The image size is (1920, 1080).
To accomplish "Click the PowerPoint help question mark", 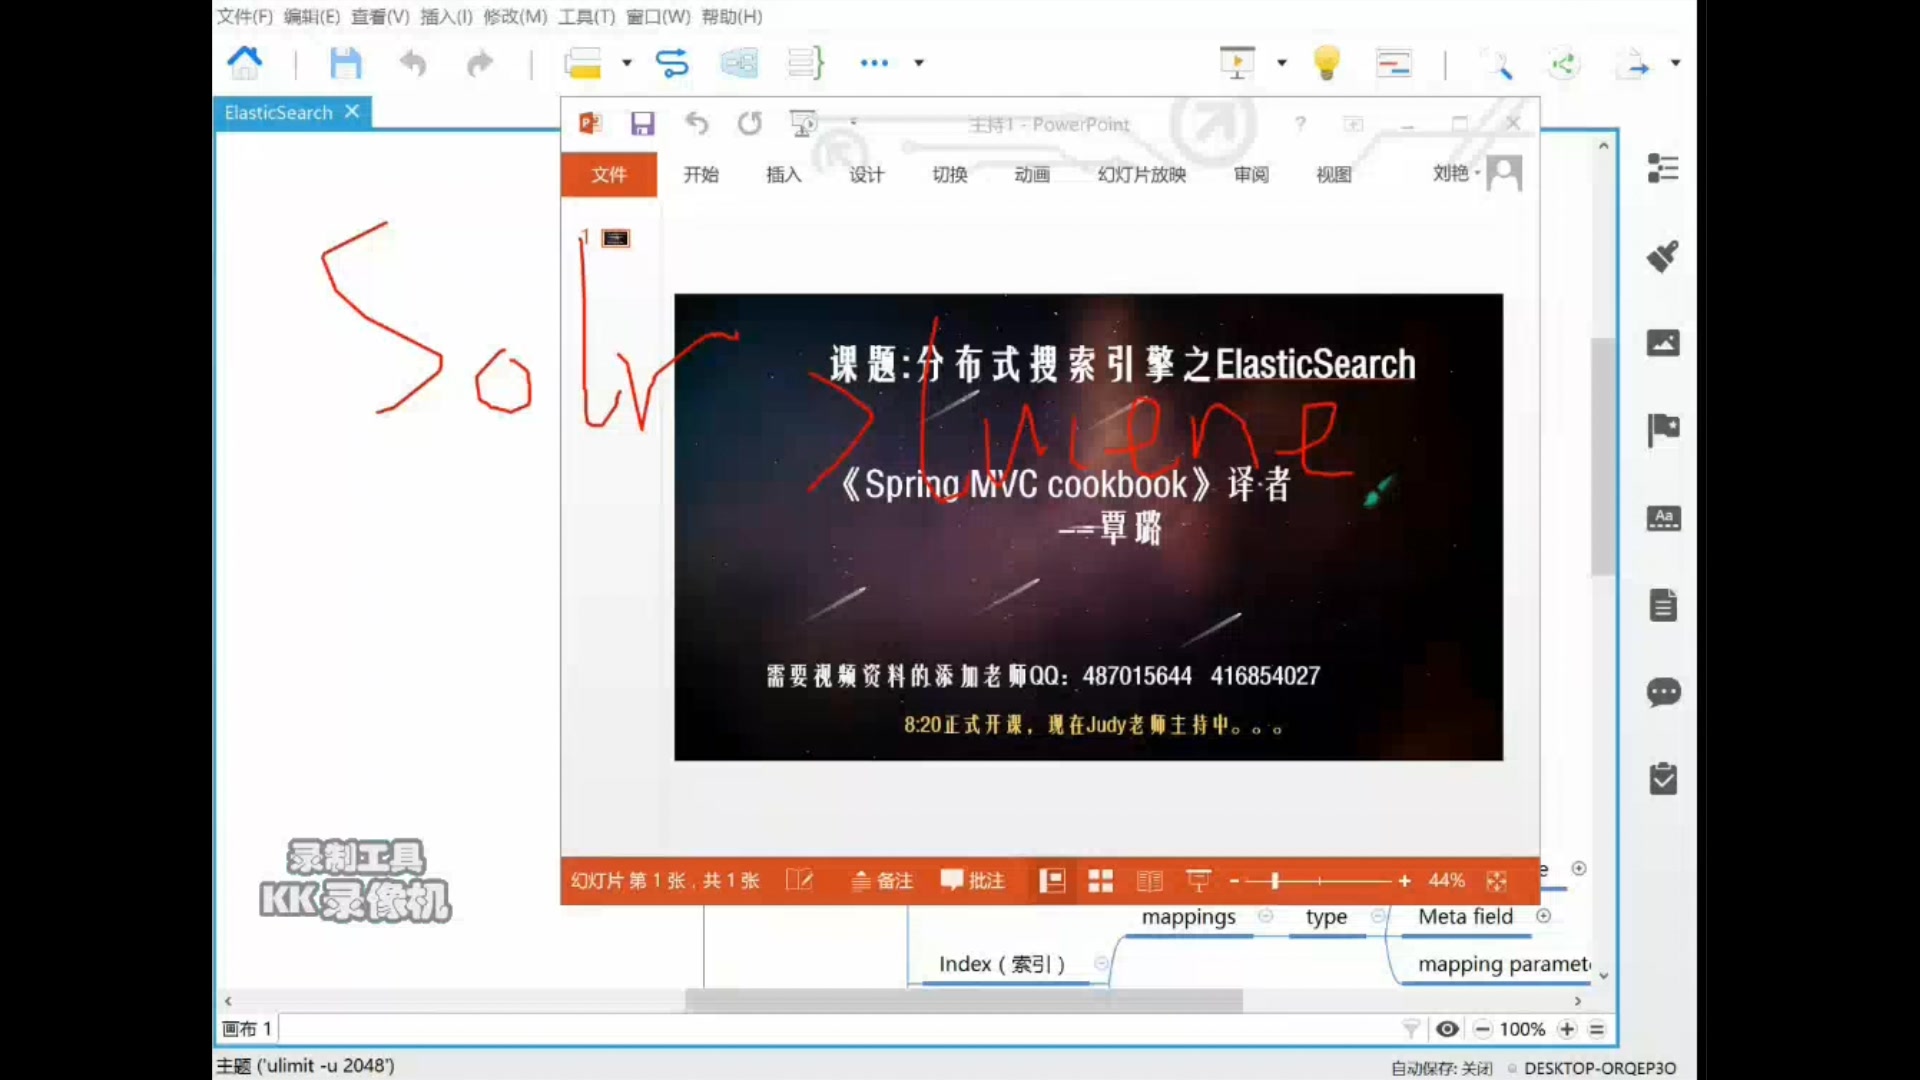I will pyautogui.click(x=1300, y=124).
